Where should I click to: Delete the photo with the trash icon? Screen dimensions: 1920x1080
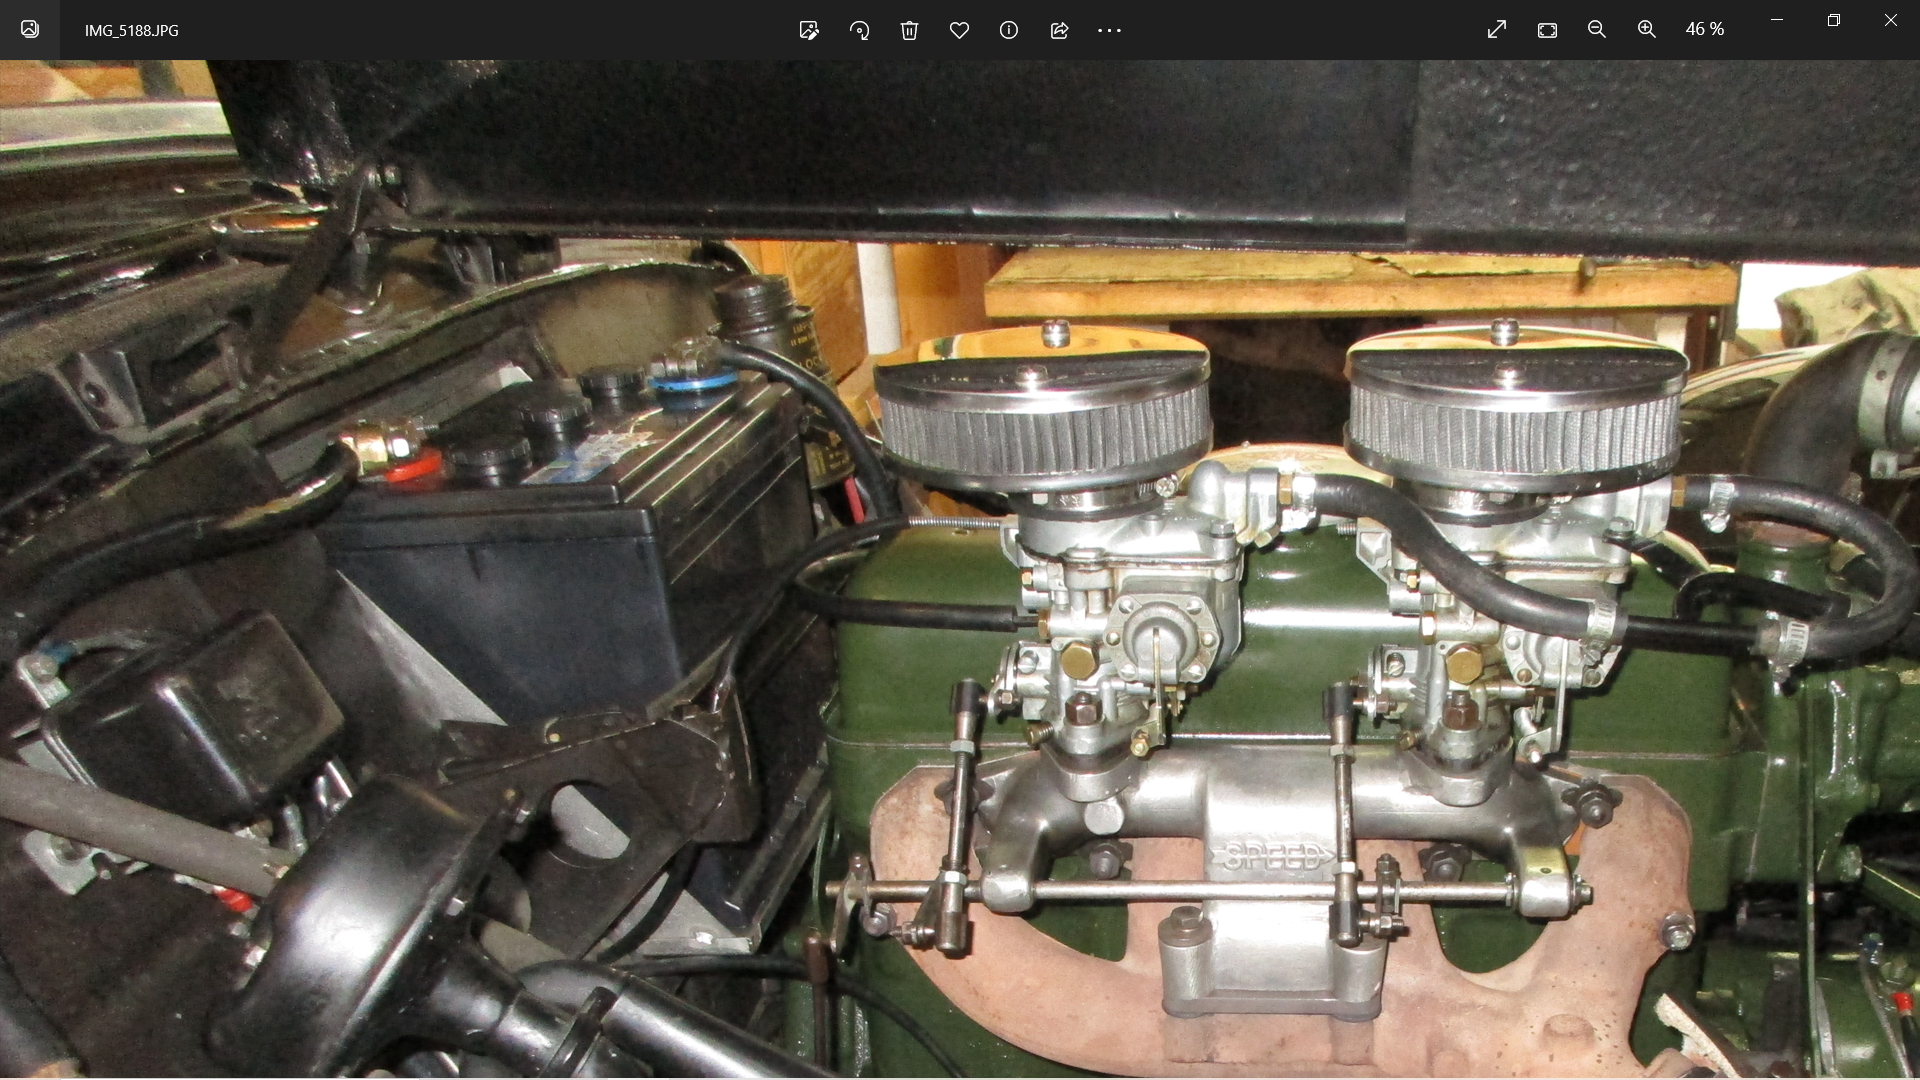(909, 30)
